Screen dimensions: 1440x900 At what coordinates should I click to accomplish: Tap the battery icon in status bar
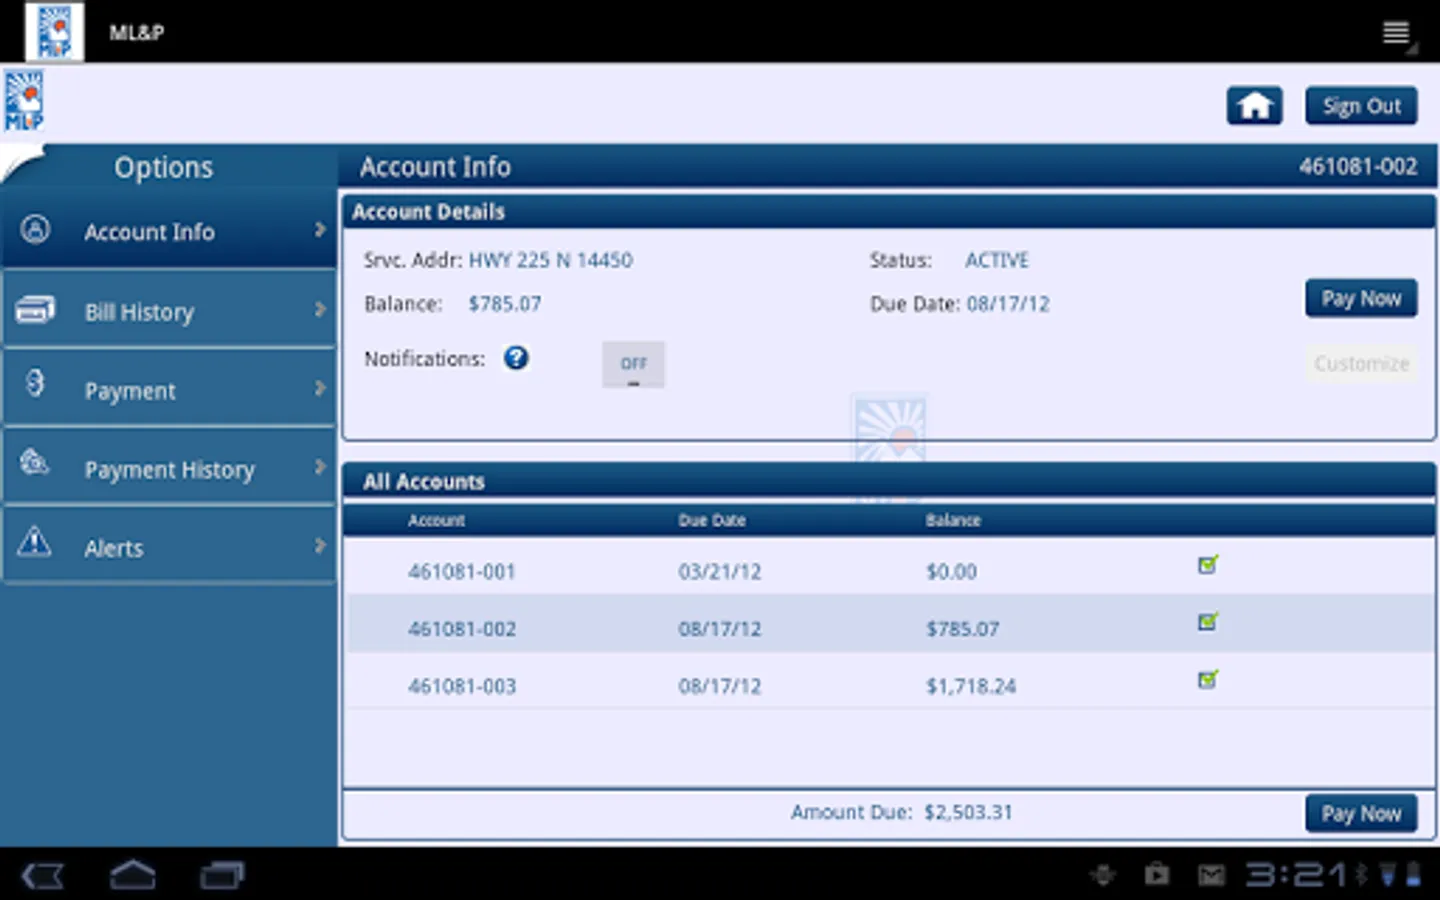click(1413, 875)
